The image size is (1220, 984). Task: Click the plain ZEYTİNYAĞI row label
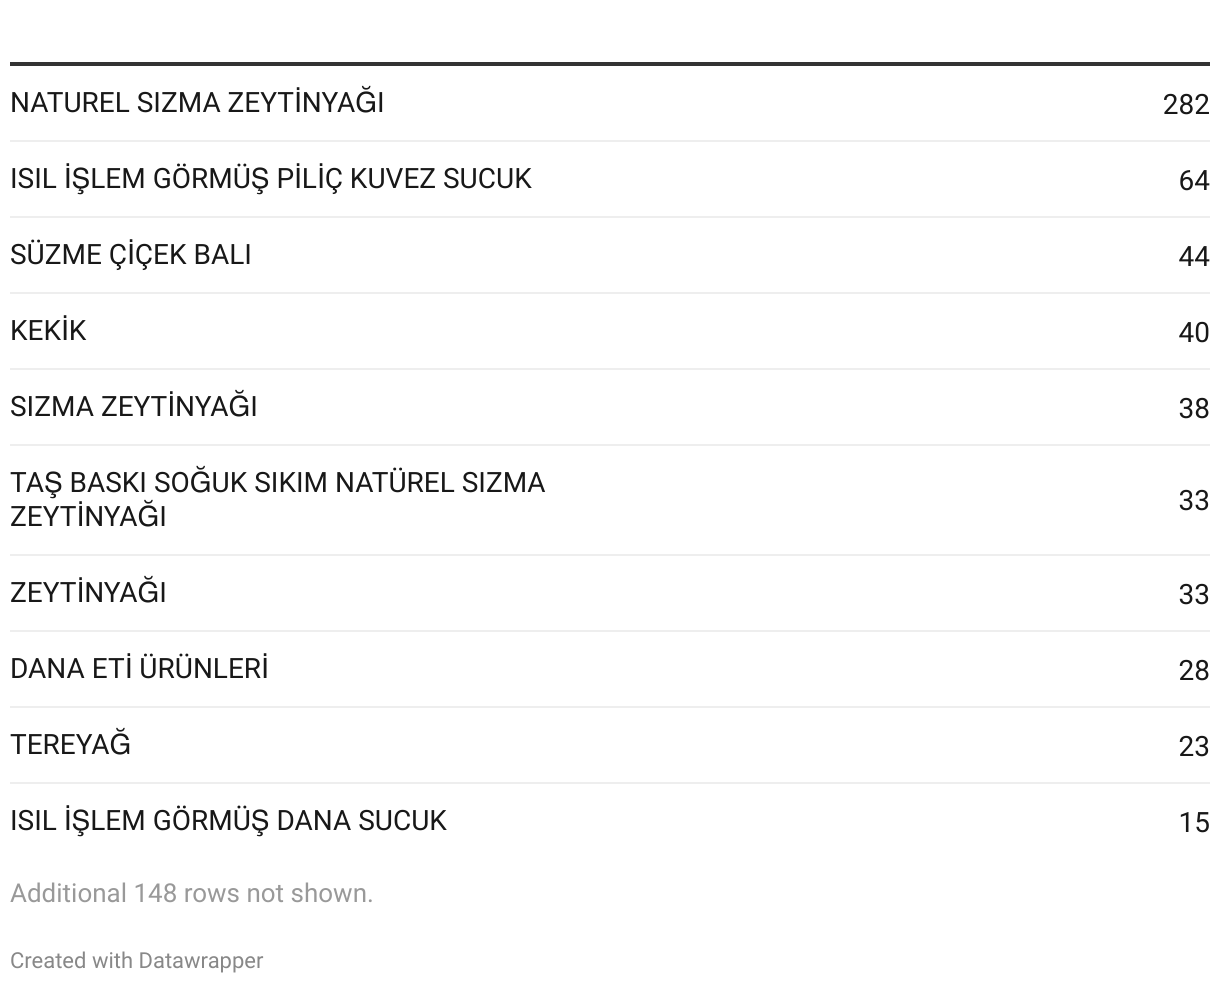pos(88,593)
